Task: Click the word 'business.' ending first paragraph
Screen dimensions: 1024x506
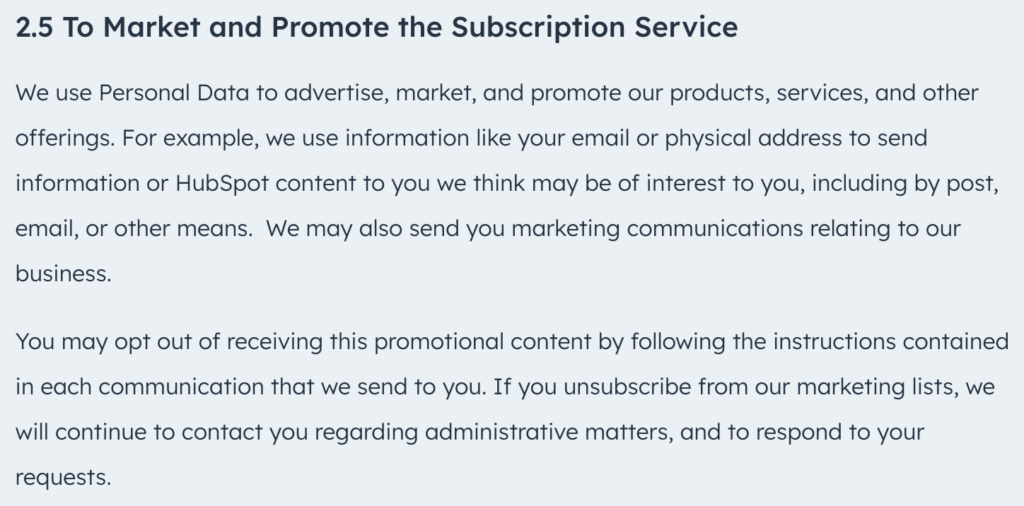Action: (63, 274)
